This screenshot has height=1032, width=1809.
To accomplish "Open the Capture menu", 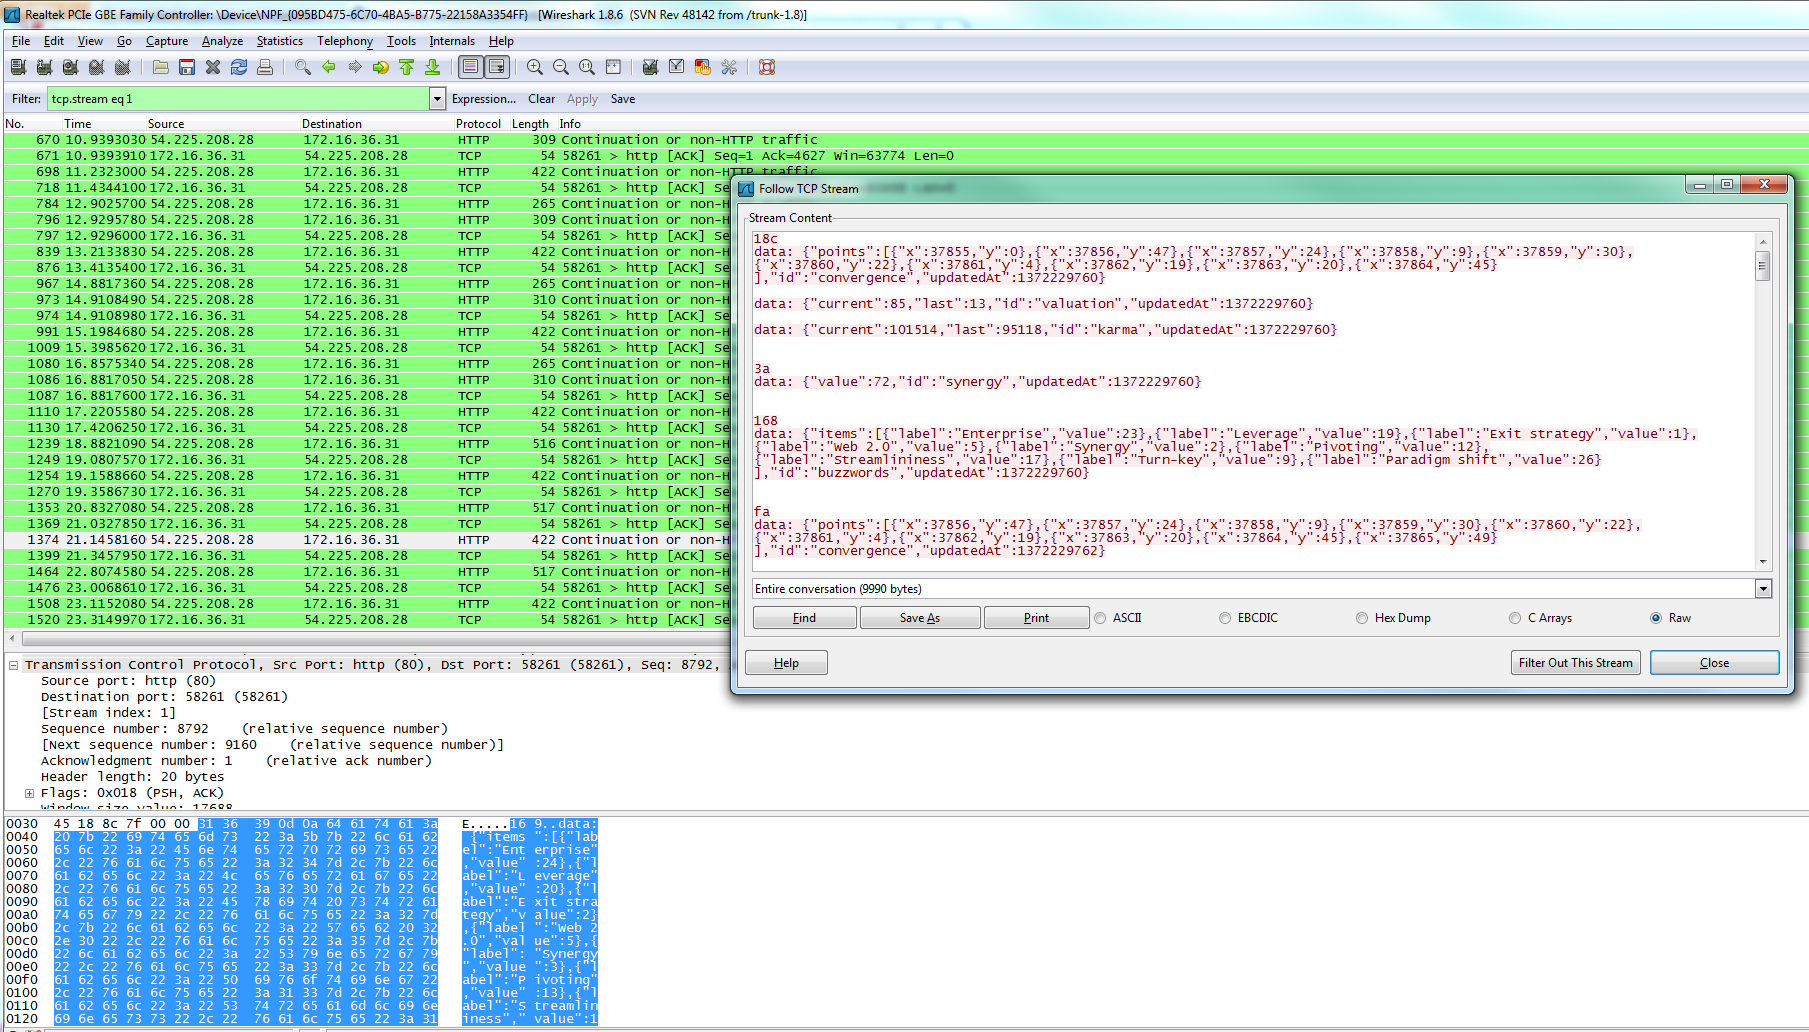I will (x=167, y=41).
